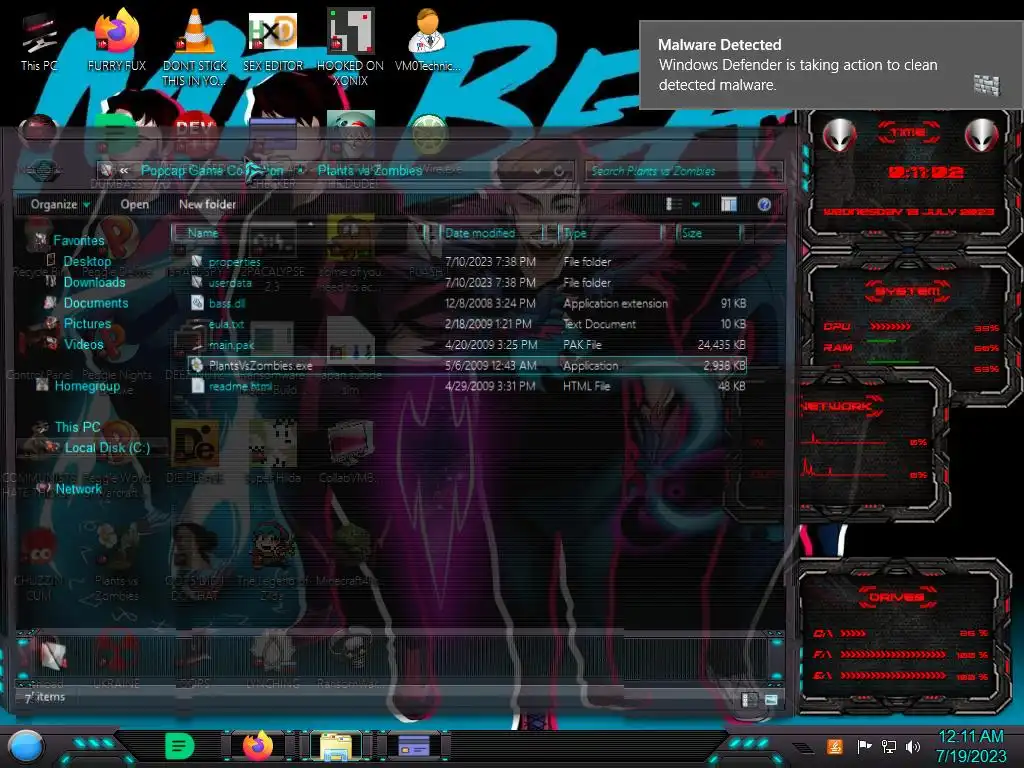Select the bass.dll file

coord(466,303)
